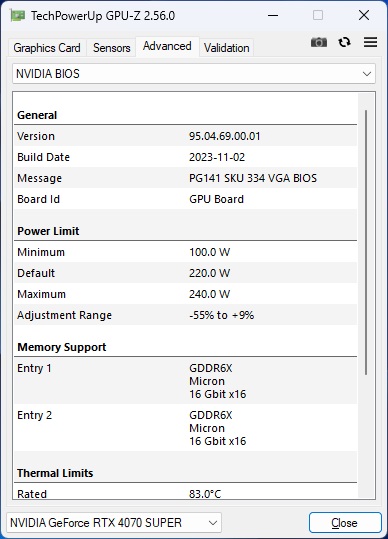Expand the NVIDIA BIOS dropdown
The height and width of the screenshot is (539, 388).
click(x=194, y=74)
